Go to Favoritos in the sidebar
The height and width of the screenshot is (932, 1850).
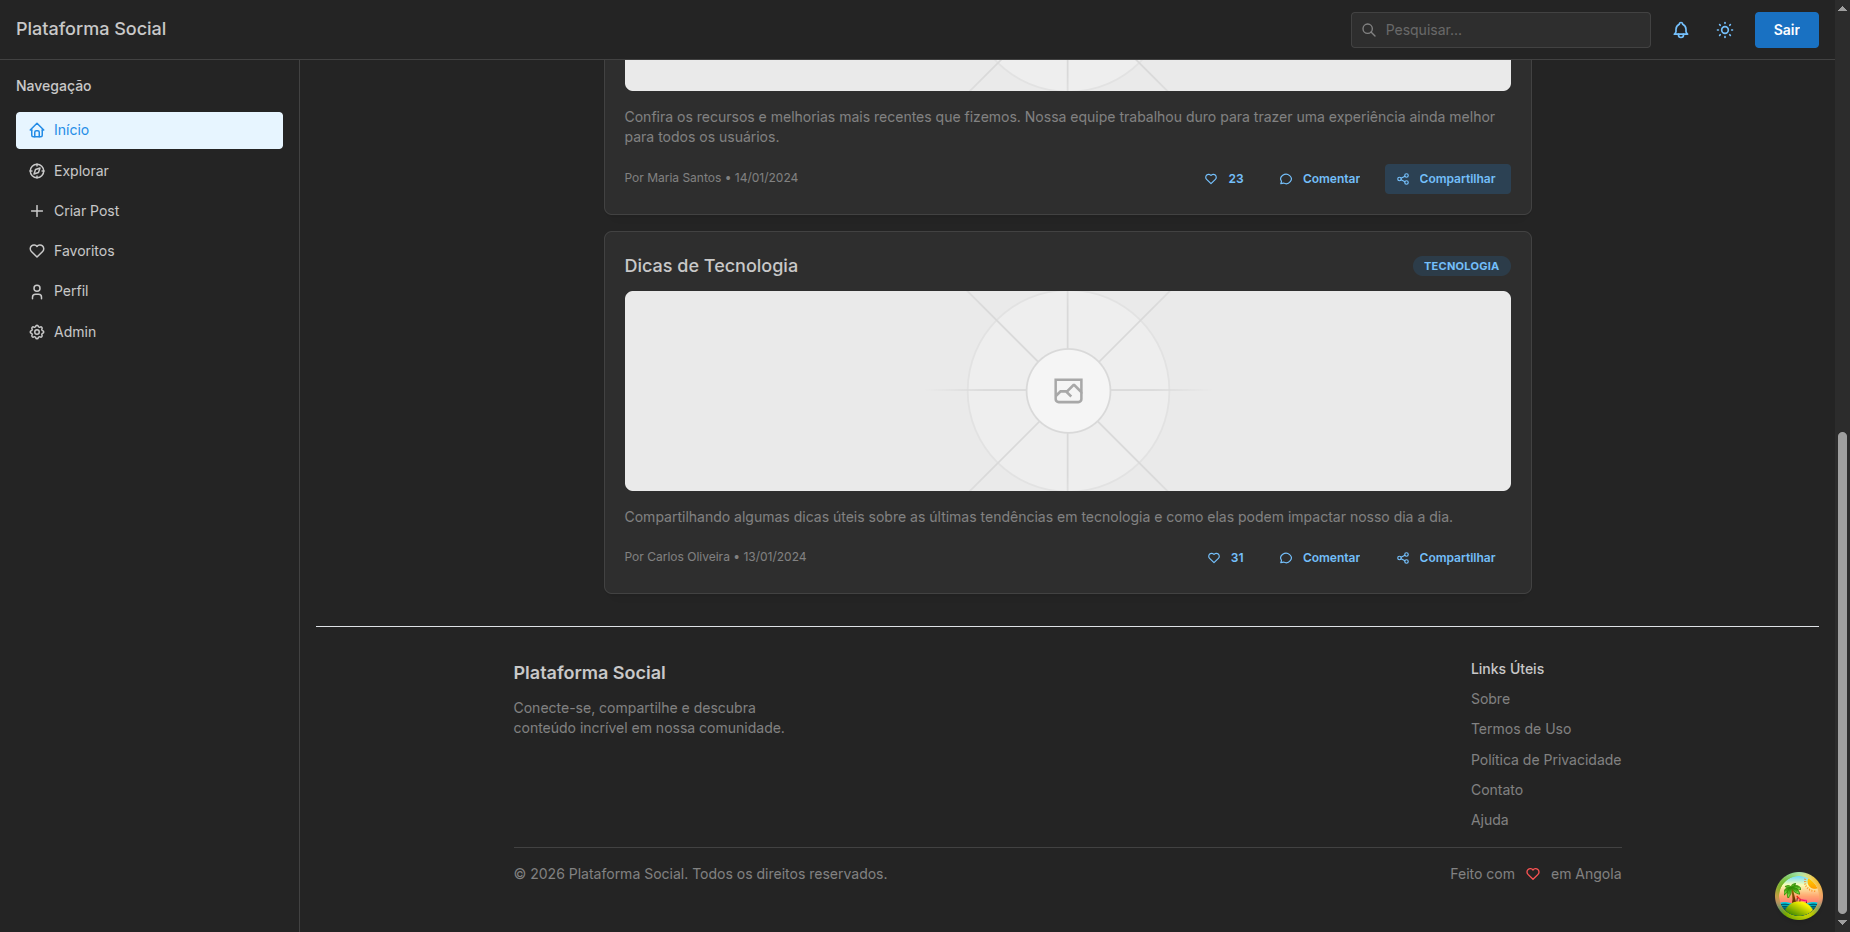[84, 251]
